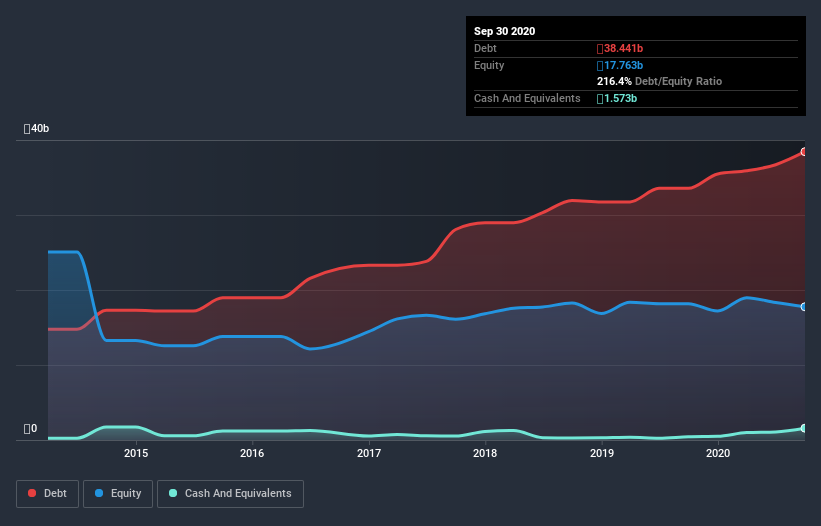The width and height of the screenshot is (821, 526).
Task: Select the 2019 x-axis label
Action: [602, 453]
